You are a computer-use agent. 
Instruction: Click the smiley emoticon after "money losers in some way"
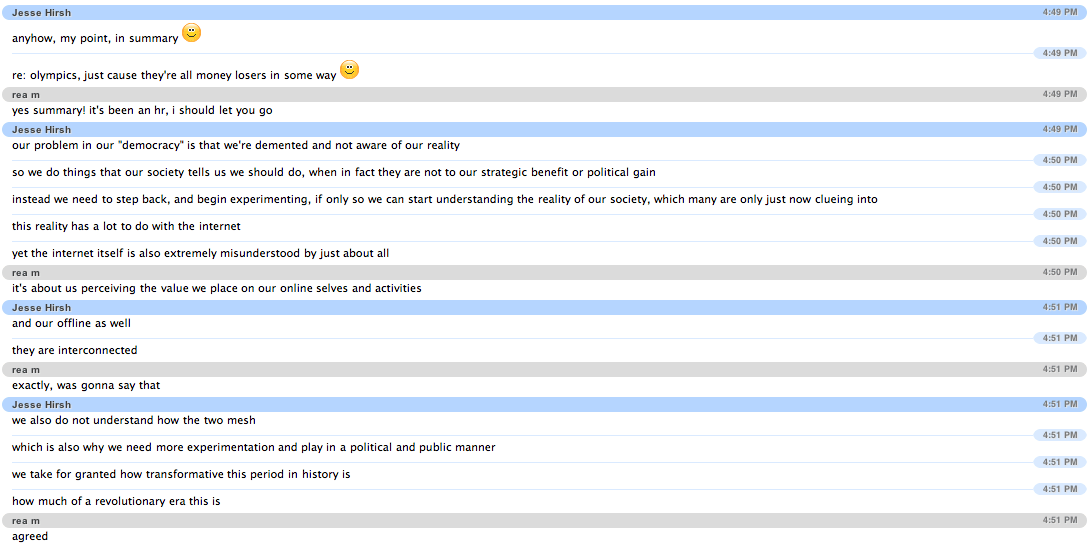tap(349, 70)
